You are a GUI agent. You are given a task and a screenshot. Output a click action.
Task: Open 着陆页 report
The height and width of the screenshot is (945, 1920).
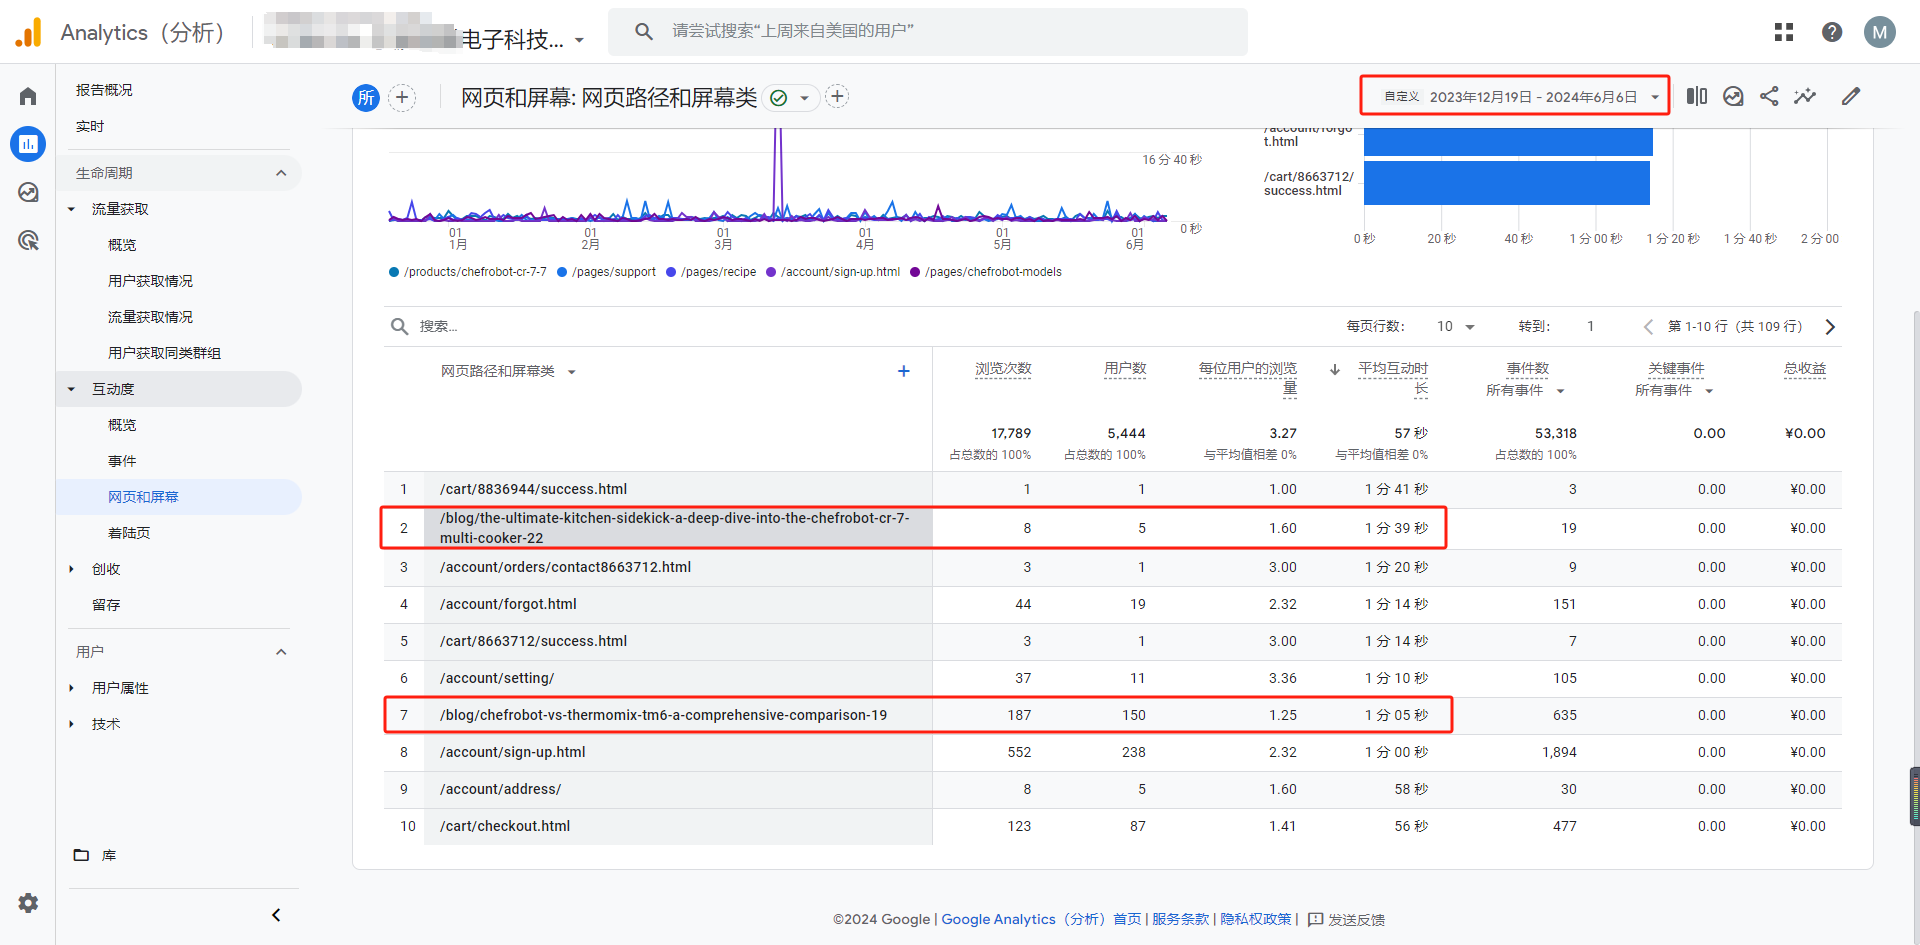129,533
